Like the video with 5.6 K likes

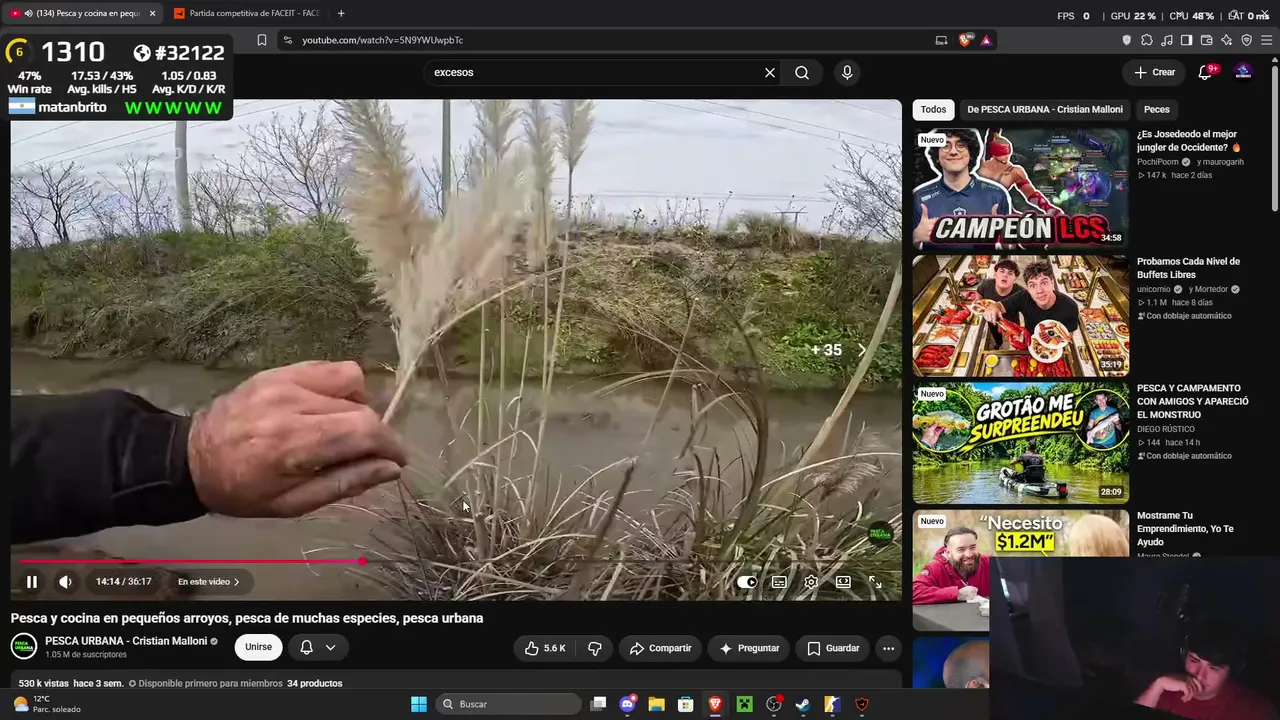point(545,648)
